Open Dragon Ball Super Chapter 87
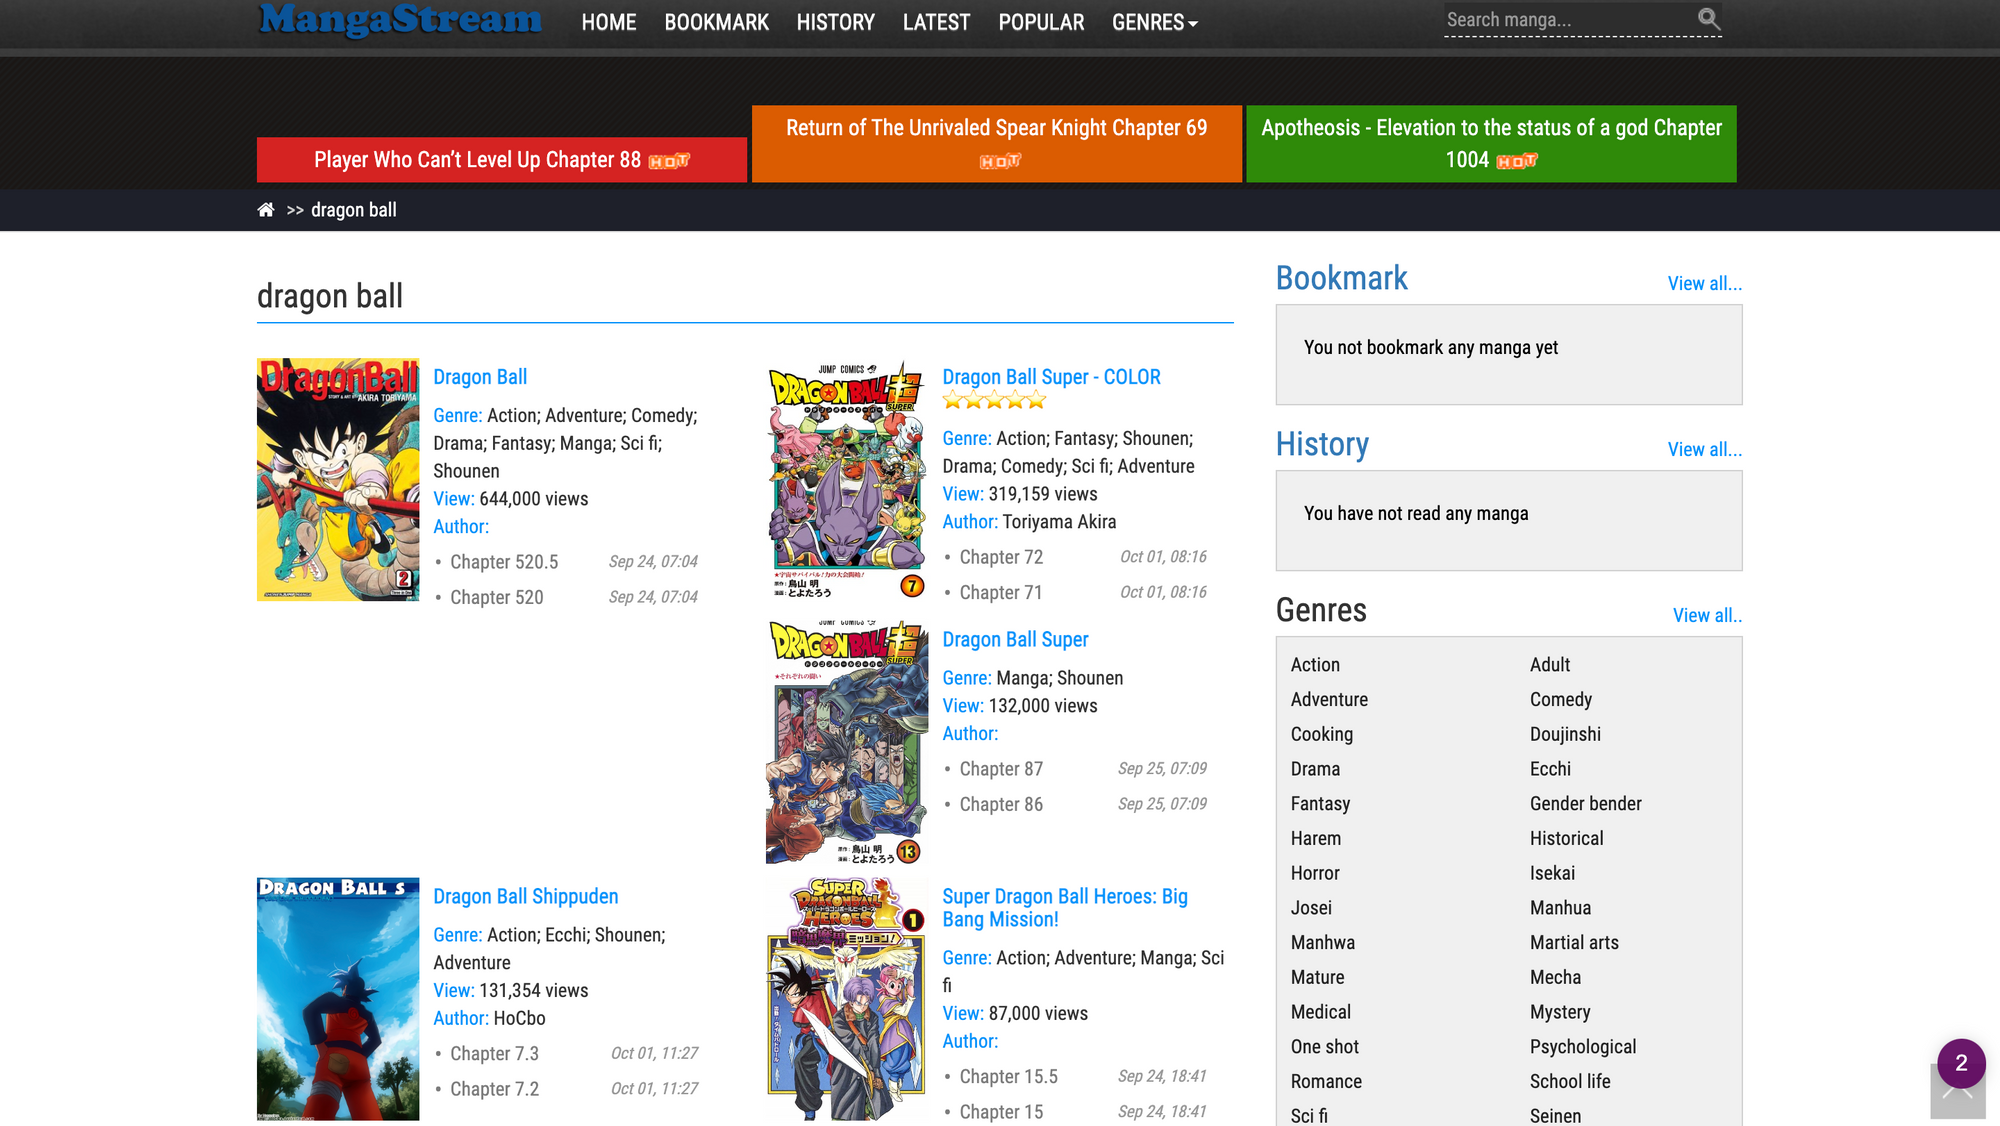 pos(1001,769)
